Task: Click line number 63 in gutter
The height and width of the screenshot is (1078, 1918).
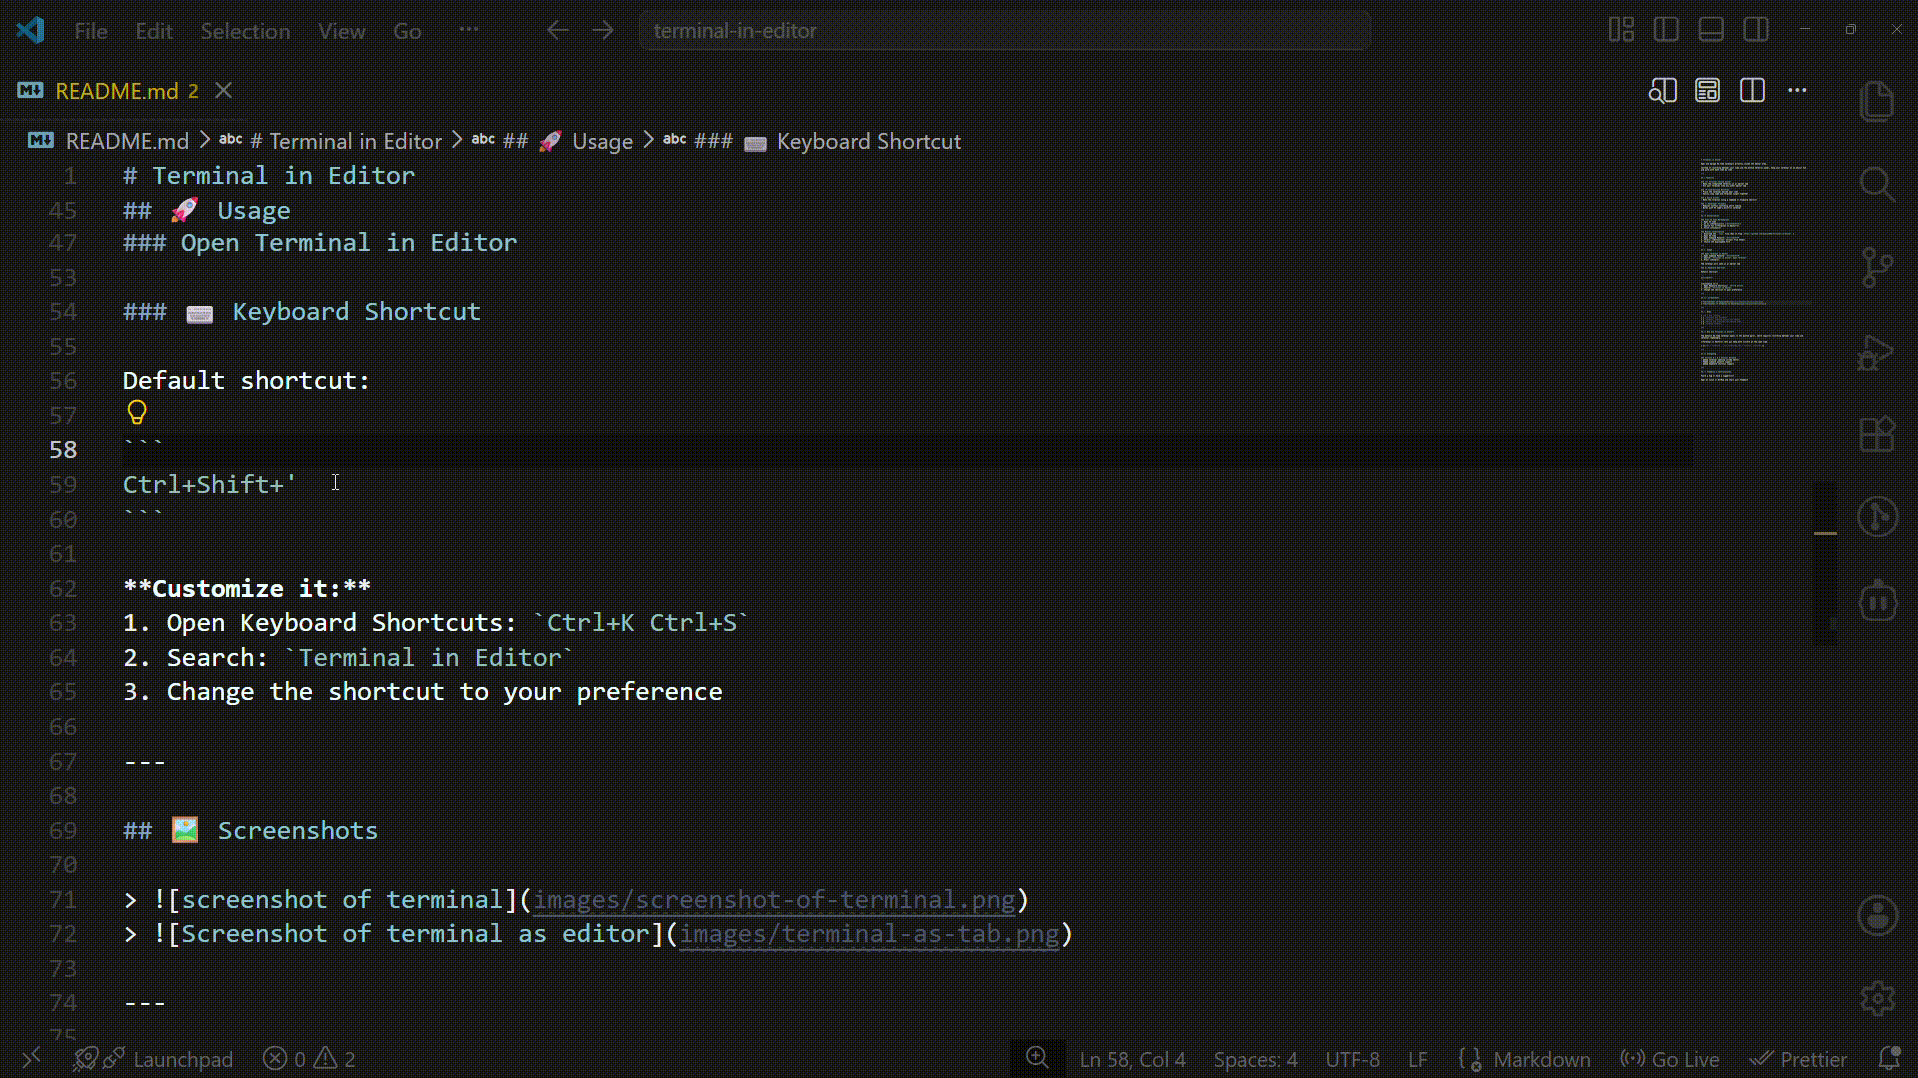Action: (63, 623)
